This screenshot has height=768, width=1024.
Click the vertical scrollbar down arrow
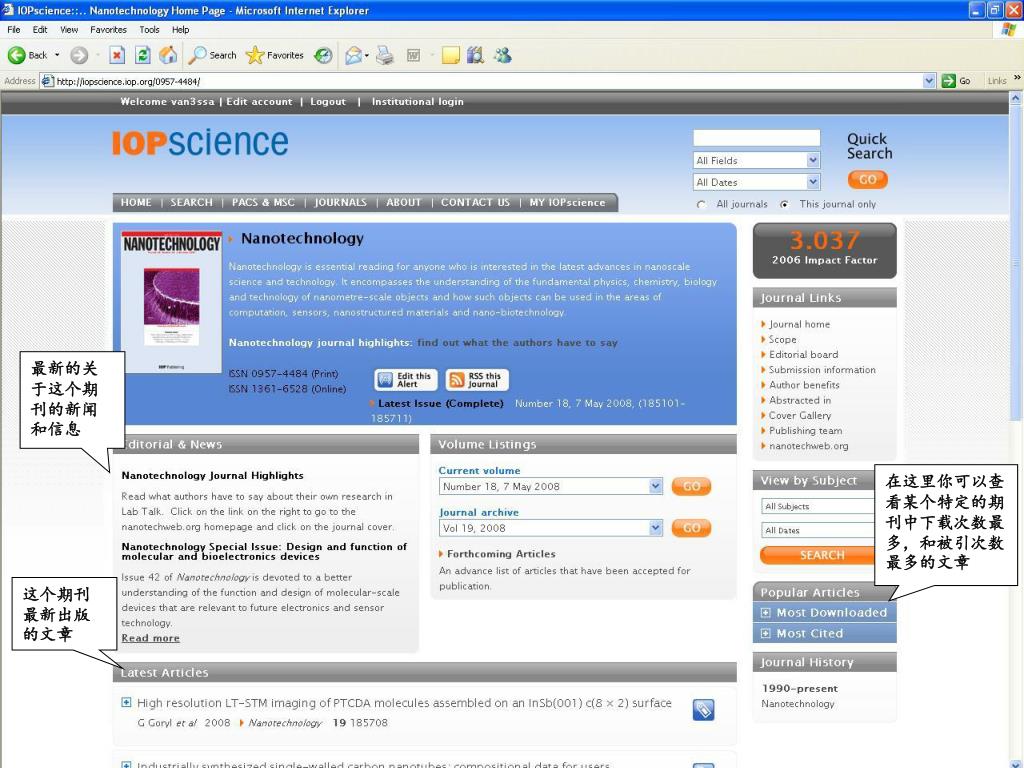pyautogui.click(x=1016, y=762)
